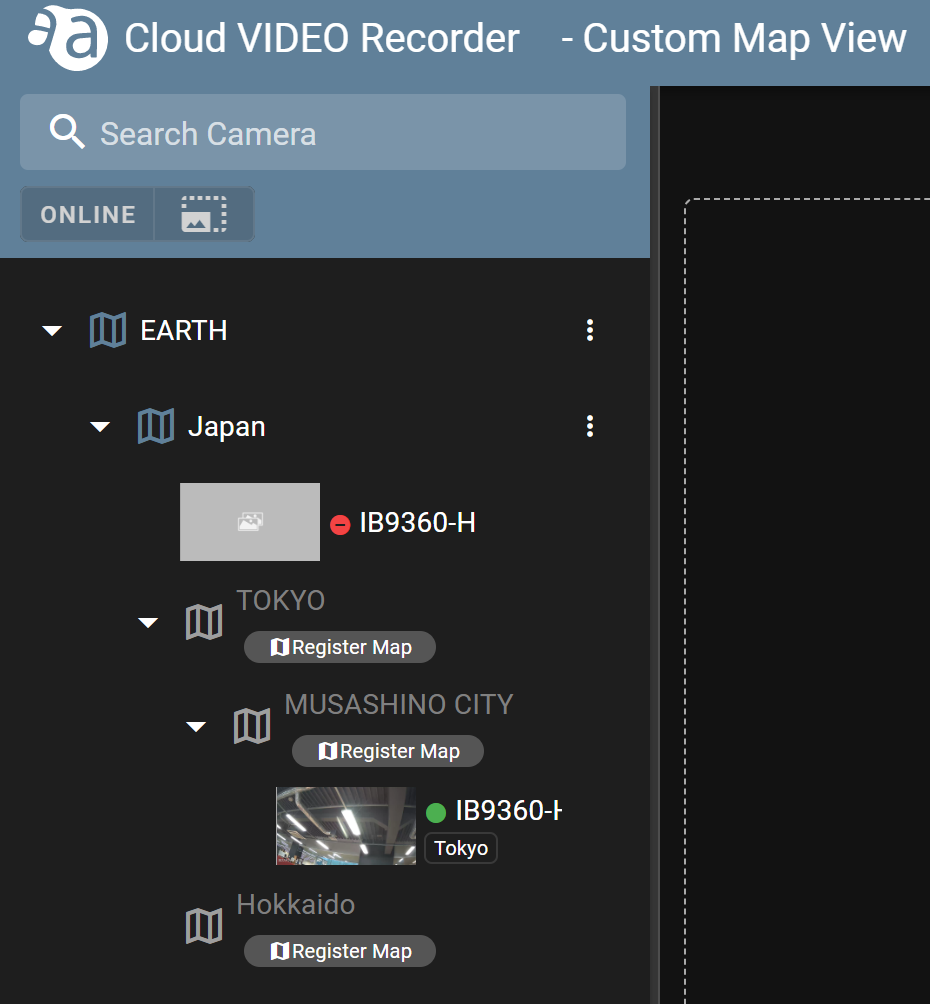Click Hokkaido's map icon
Image resolution: width=930 pixels, height=1004 pixels.
tap(204, 925)
